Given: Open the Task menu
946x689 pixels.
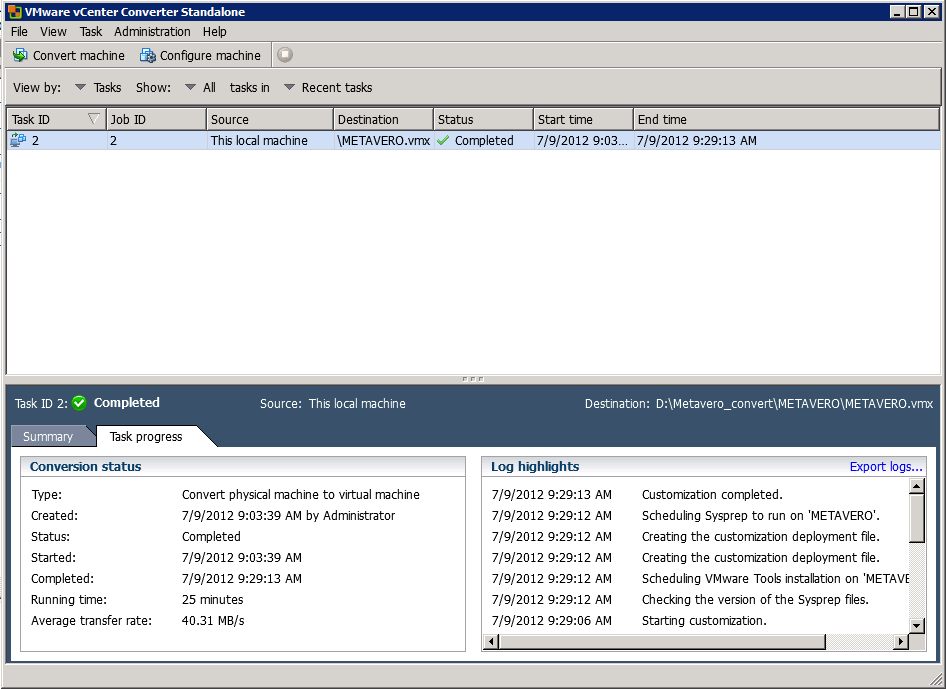Looking at the screenshot, I should [90, 31].
